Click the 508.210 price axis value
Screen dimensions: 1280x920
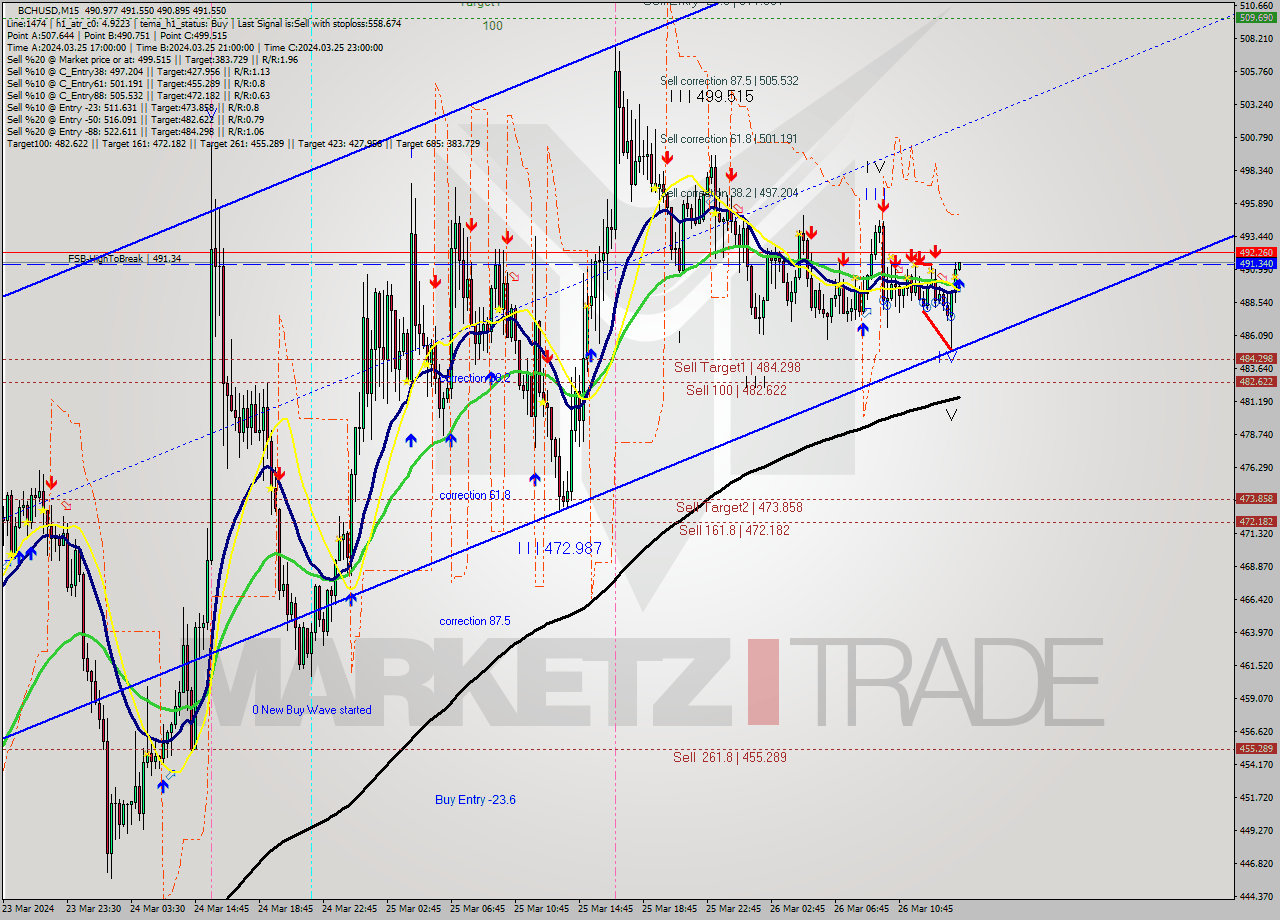coord(1256,39)
